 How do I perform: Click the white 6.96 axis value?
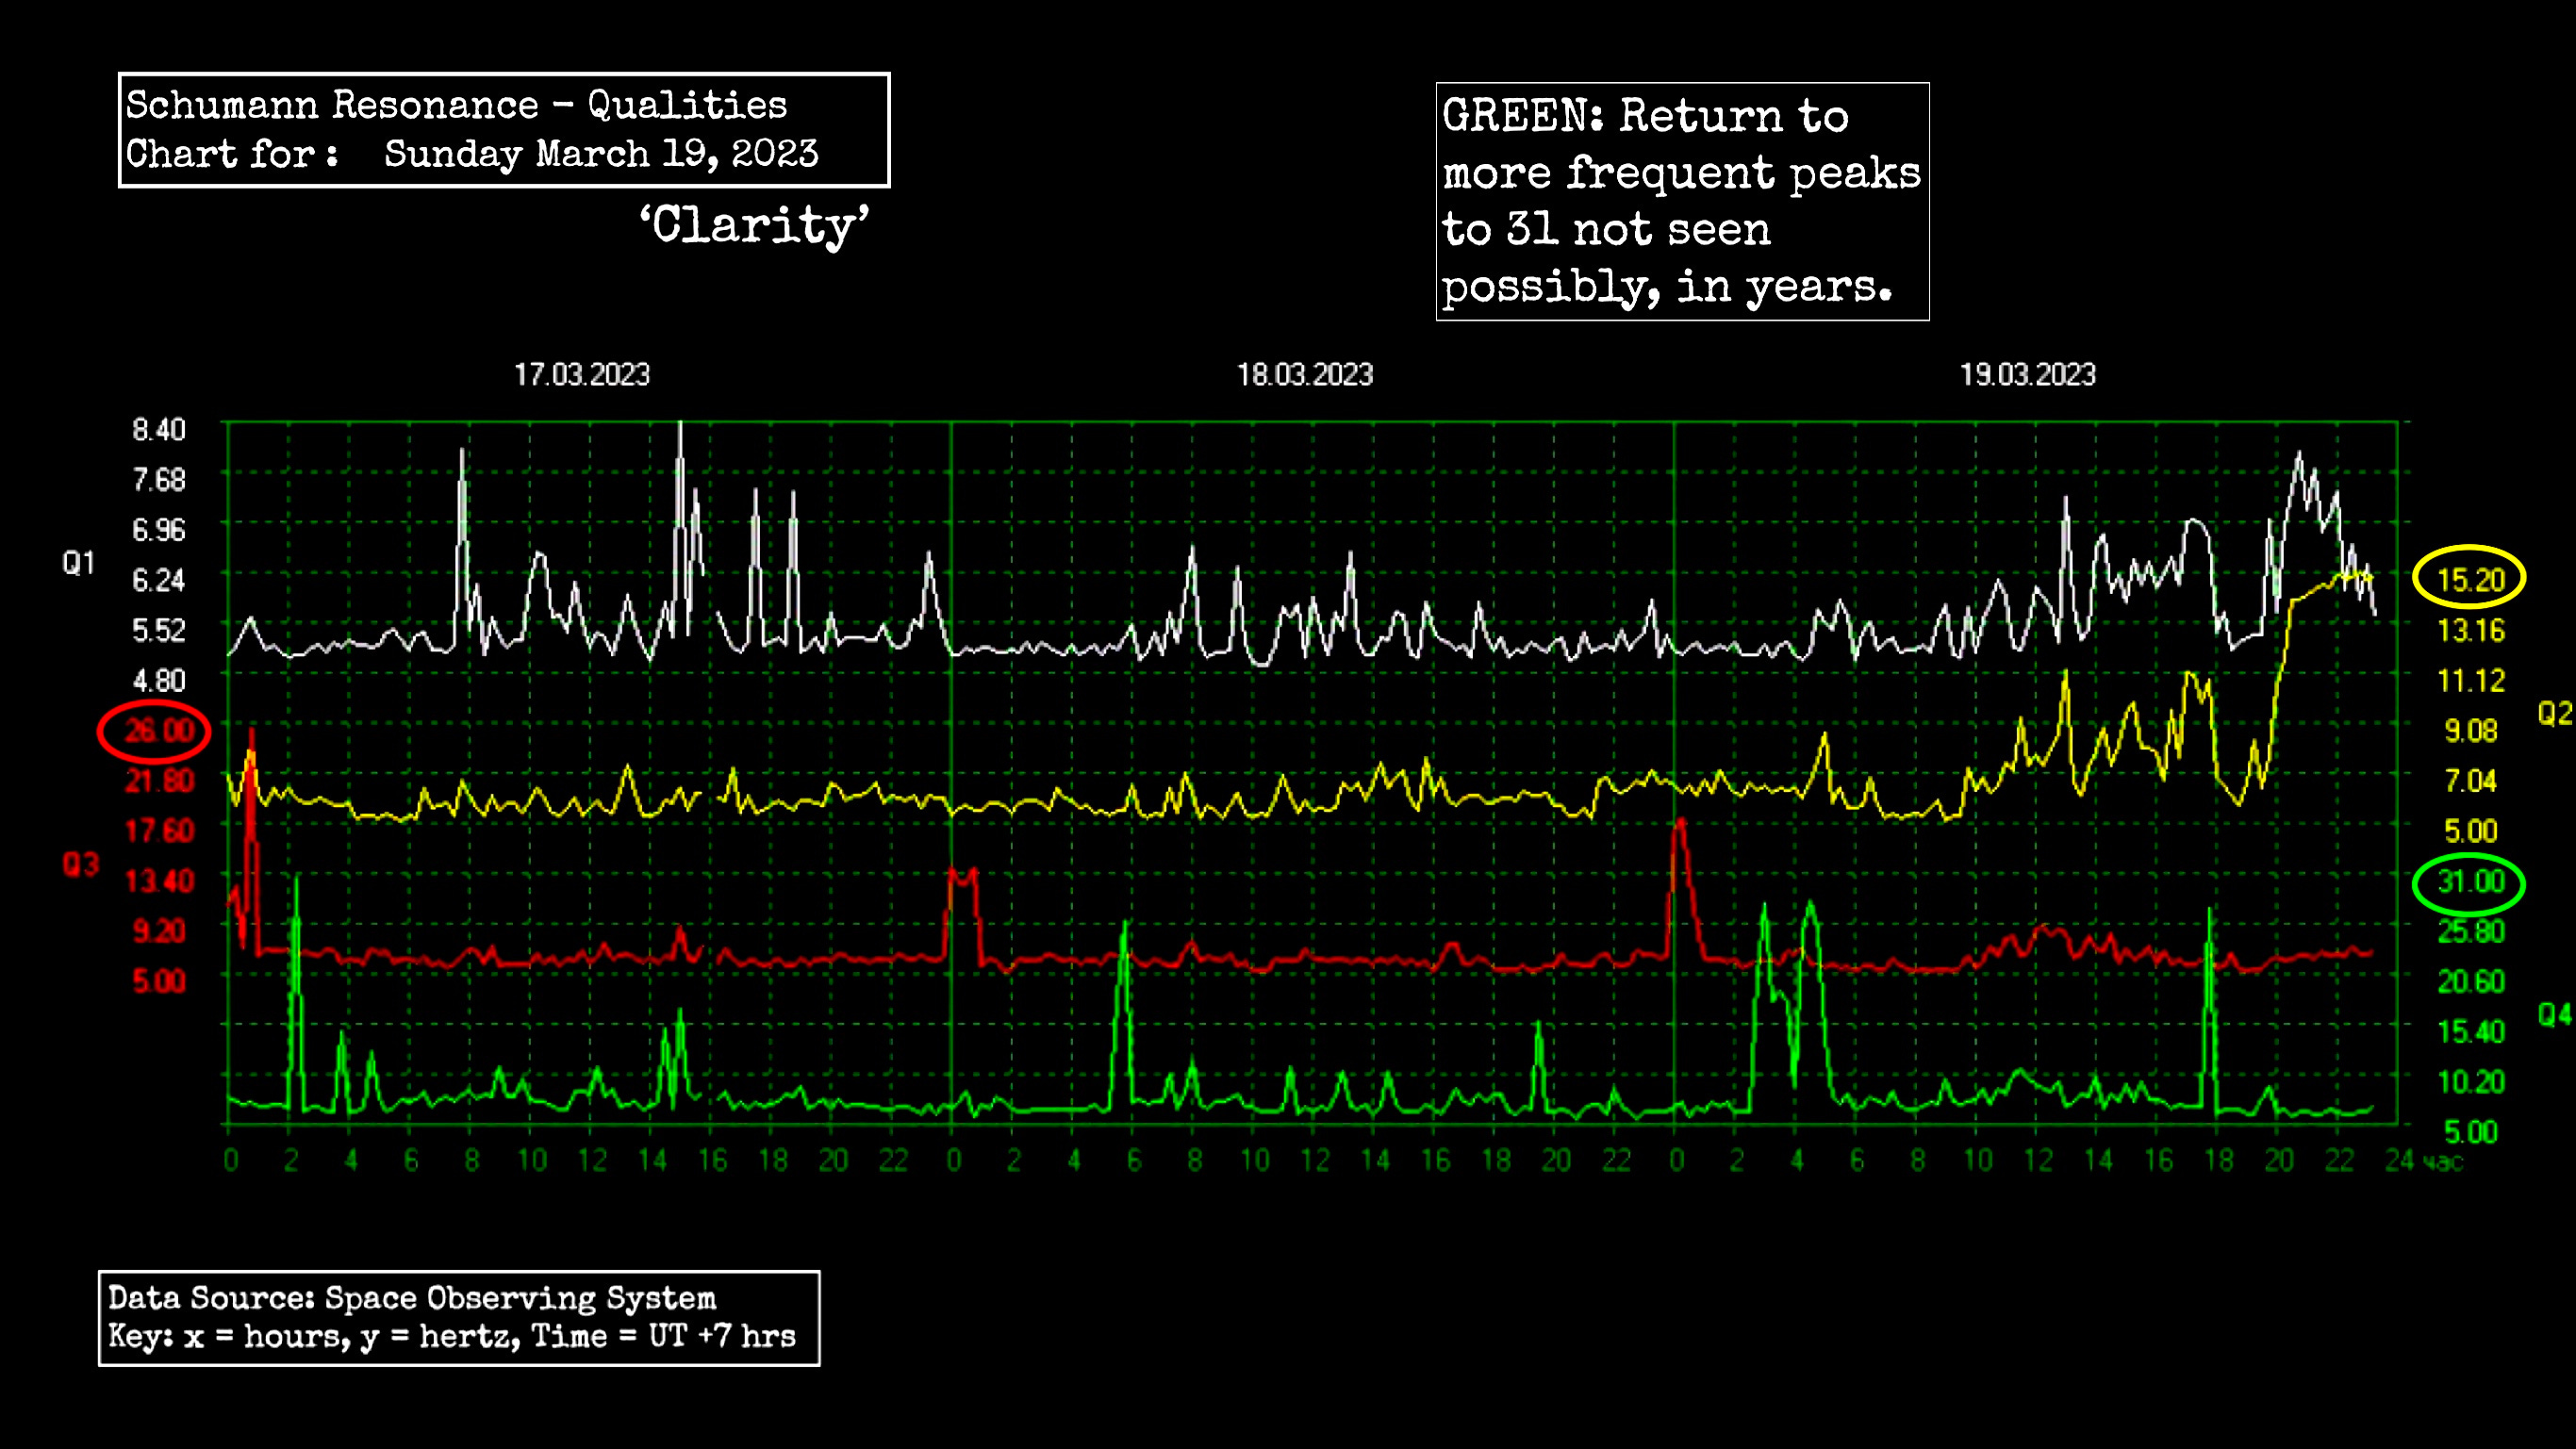pyautogui.click(x=159, y=530)
